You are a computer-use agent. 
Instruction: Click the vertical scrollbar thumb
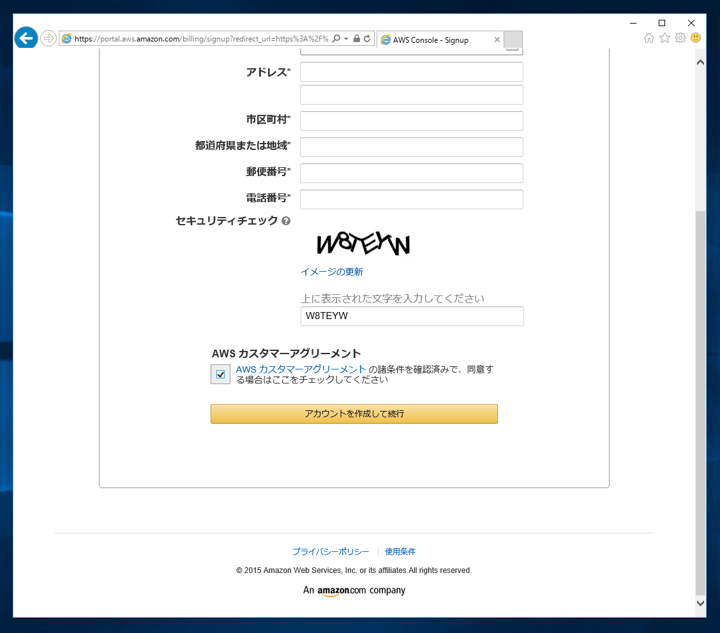click(700, 403)
